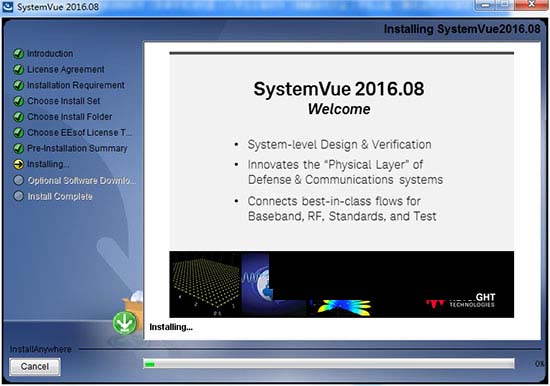Click the SystemVue 2016.08 banner heading

pos(339,89)
